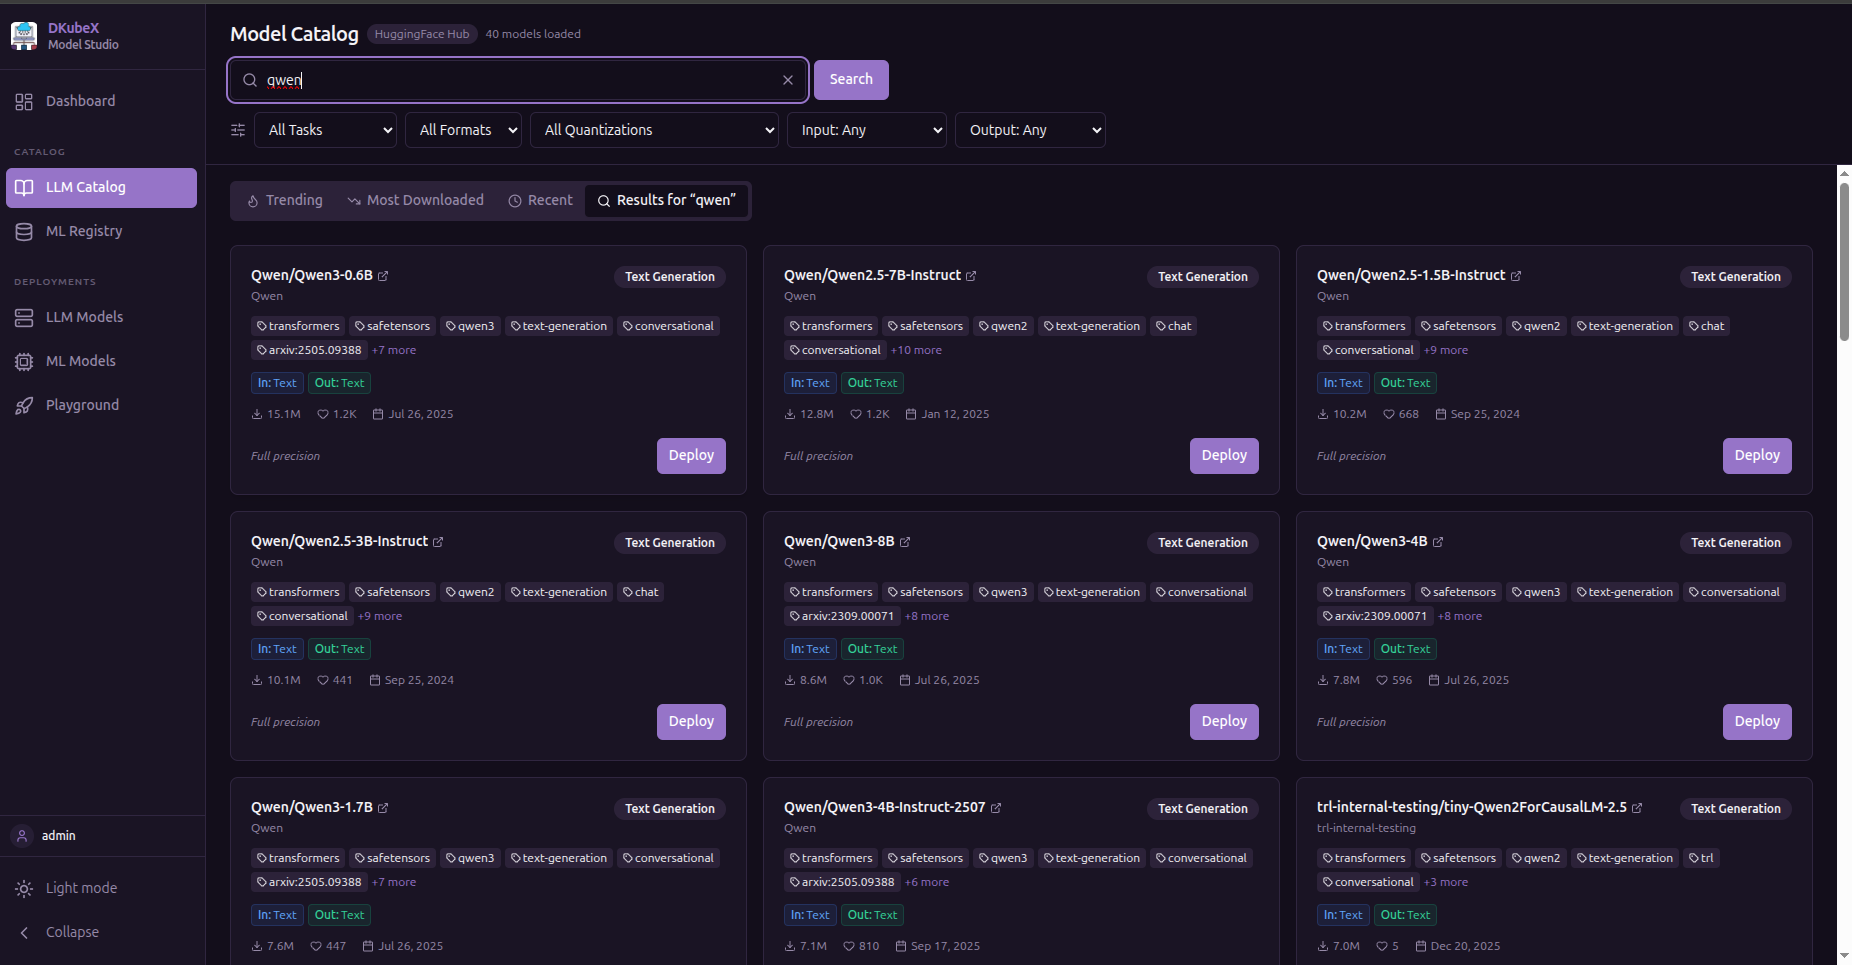The height and width of the screenshot is (965, 1852).
Task: Go to ML Registry in the sidebar
Action: click(102, 231)
